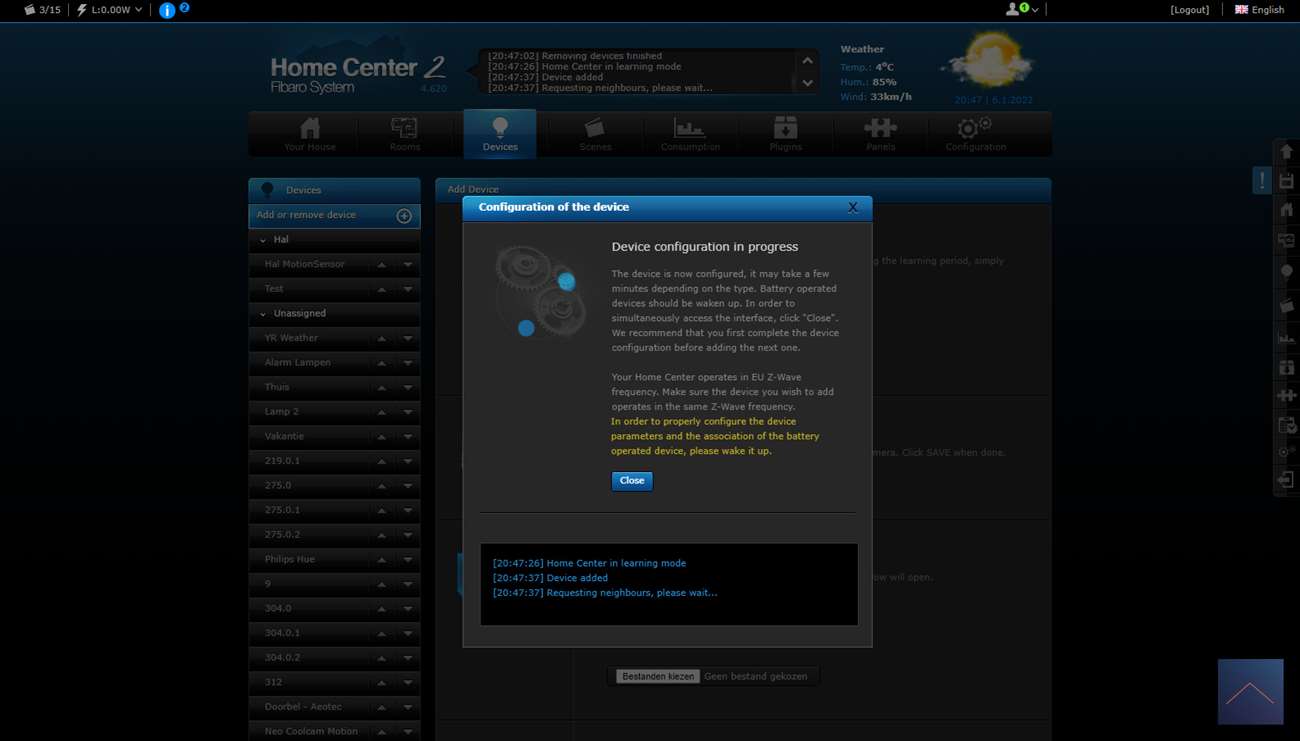Click the Logout link
The width and height of the screenshot is (1300, 741).
pyautogui.click(x=1189, y=10)
